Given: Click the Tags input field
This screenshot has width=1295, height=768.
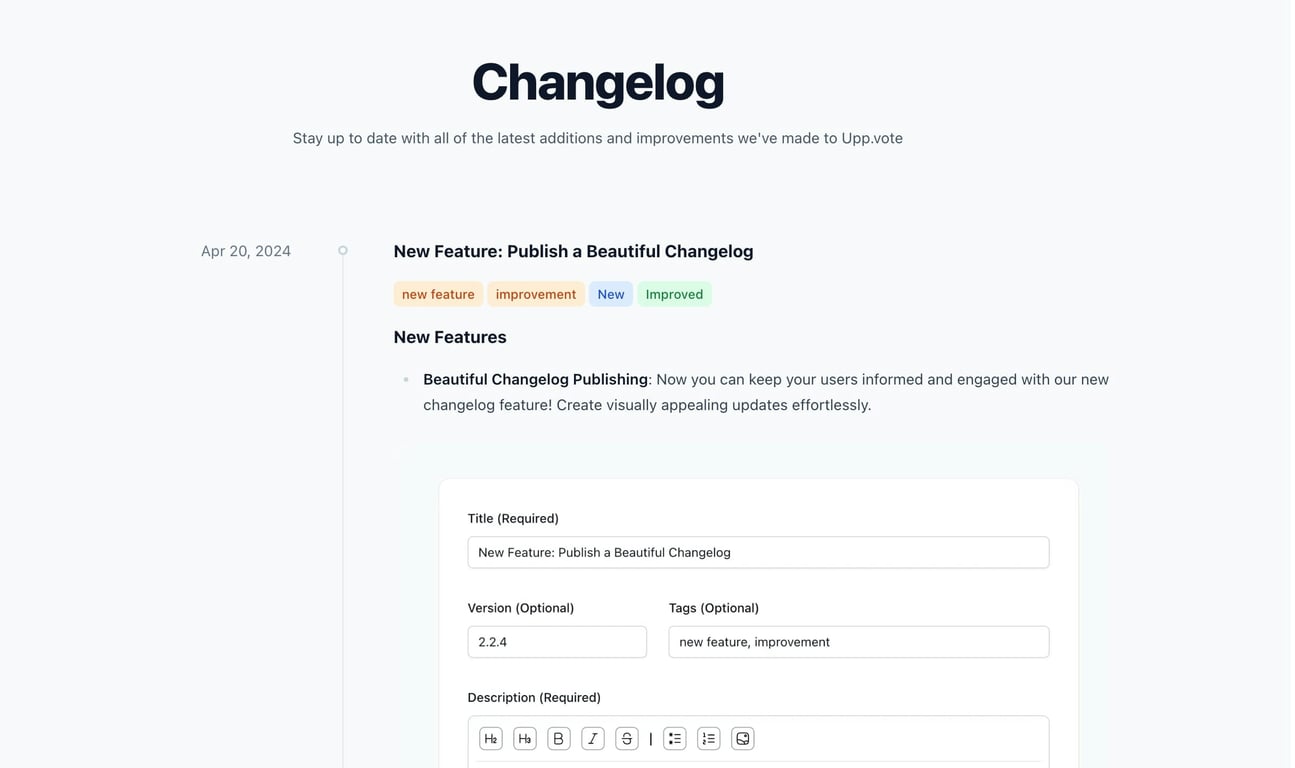Looking at the screenshot, I should [859, 642].
